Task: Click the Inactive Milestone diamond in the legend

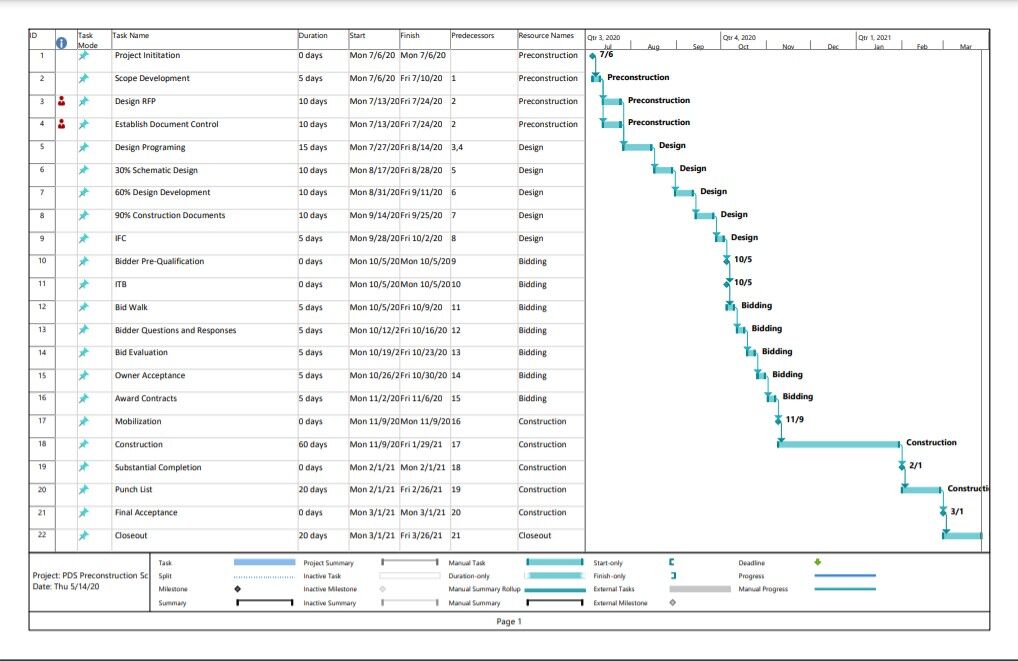Action: tap(382, 589)
